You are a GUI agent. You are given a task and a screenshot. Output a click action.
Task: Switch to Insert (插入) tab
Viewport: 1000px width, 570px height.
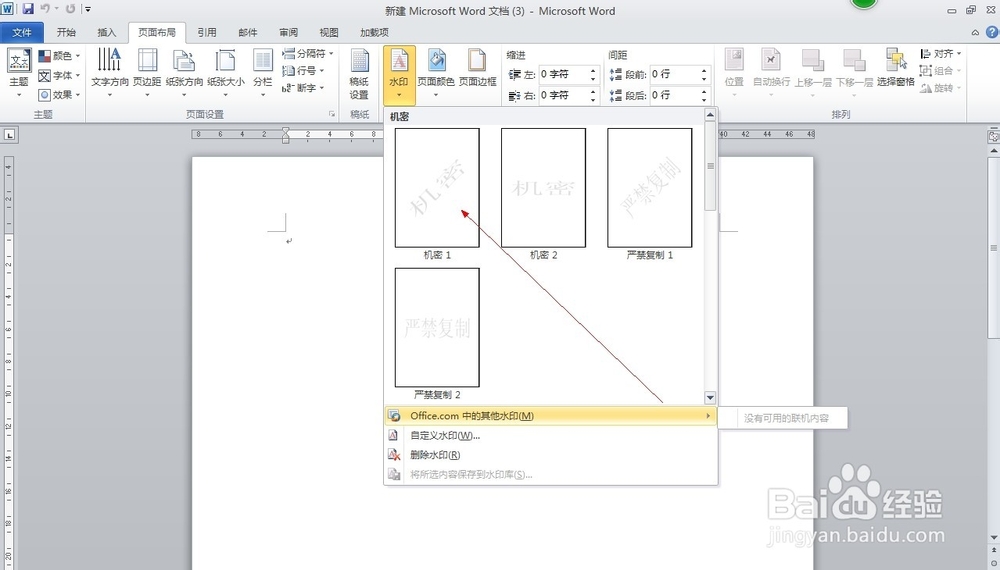tap(107, 33)
